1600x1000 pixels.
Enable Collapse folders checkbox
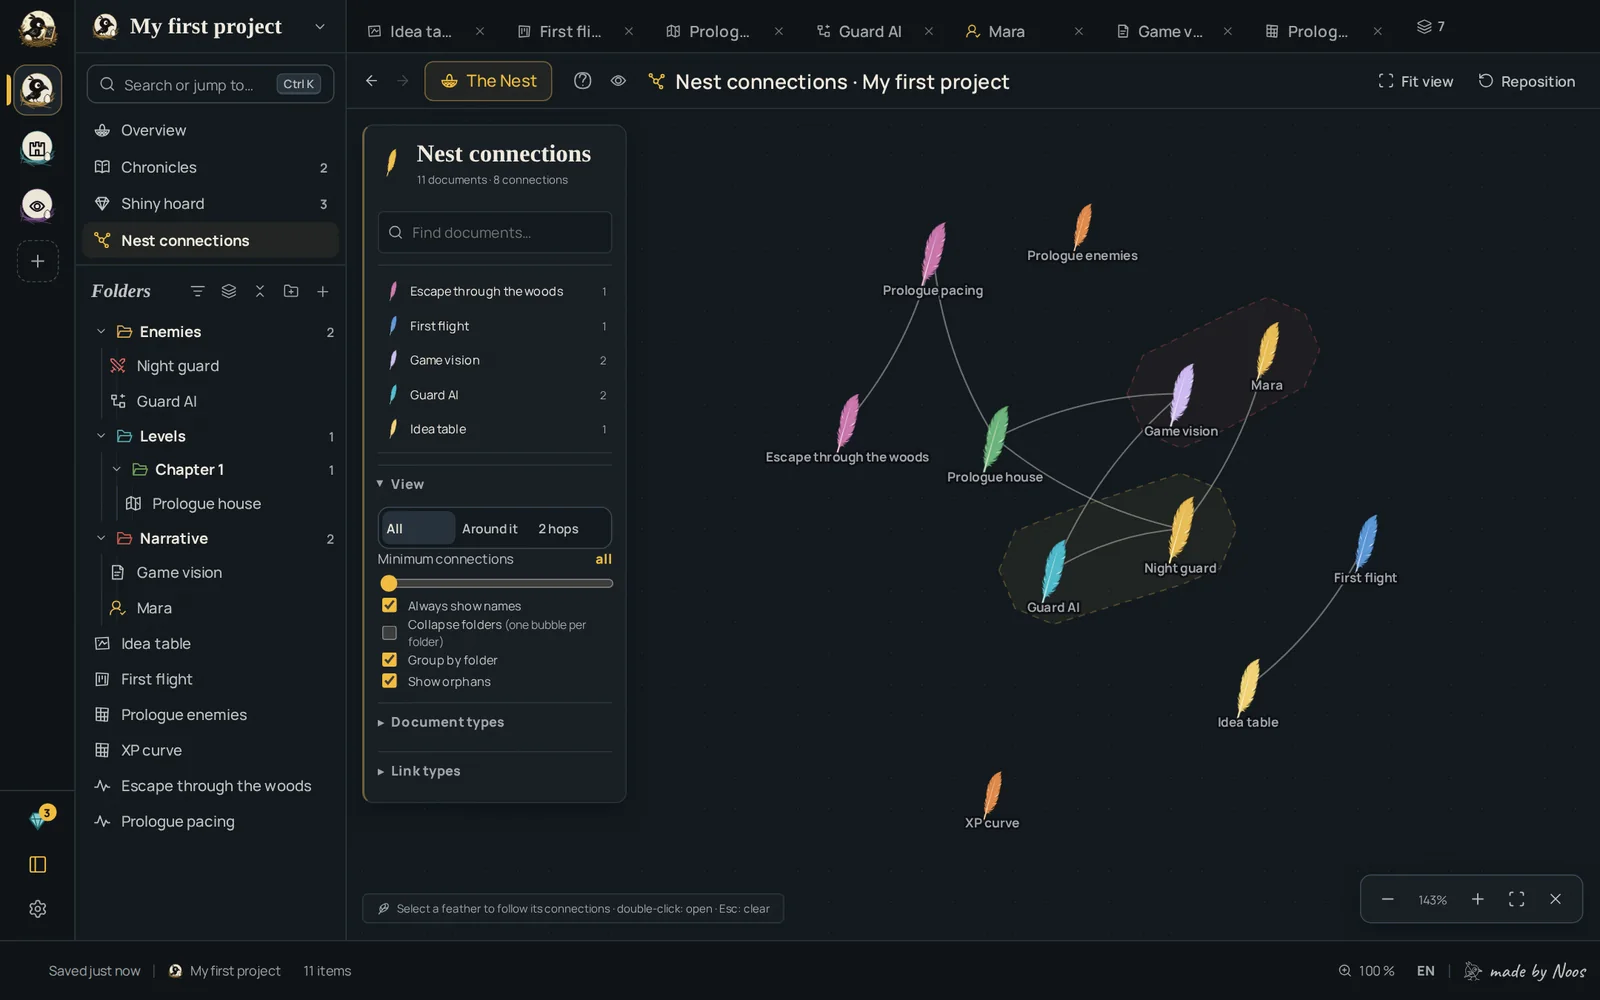coord(390,633)
